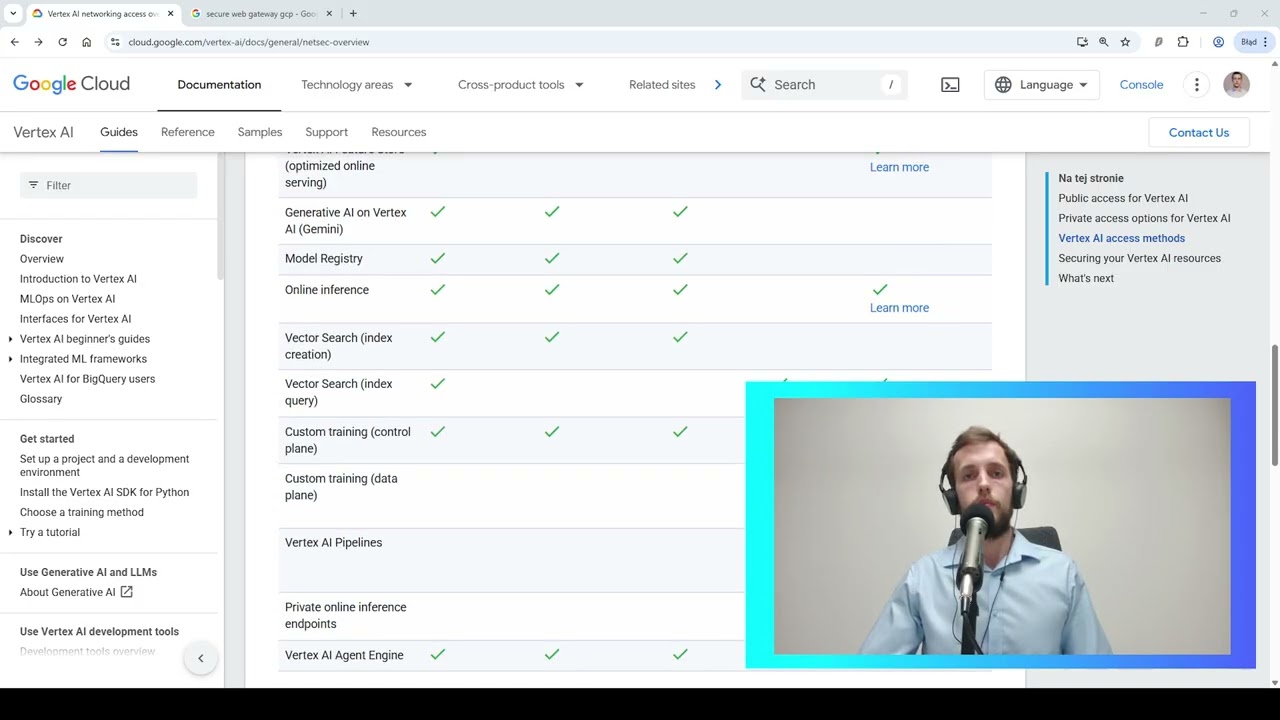Screen dimensions: 1280x720
Task: Activate Cloud Shell icon
Action: [x=950, y=85]
